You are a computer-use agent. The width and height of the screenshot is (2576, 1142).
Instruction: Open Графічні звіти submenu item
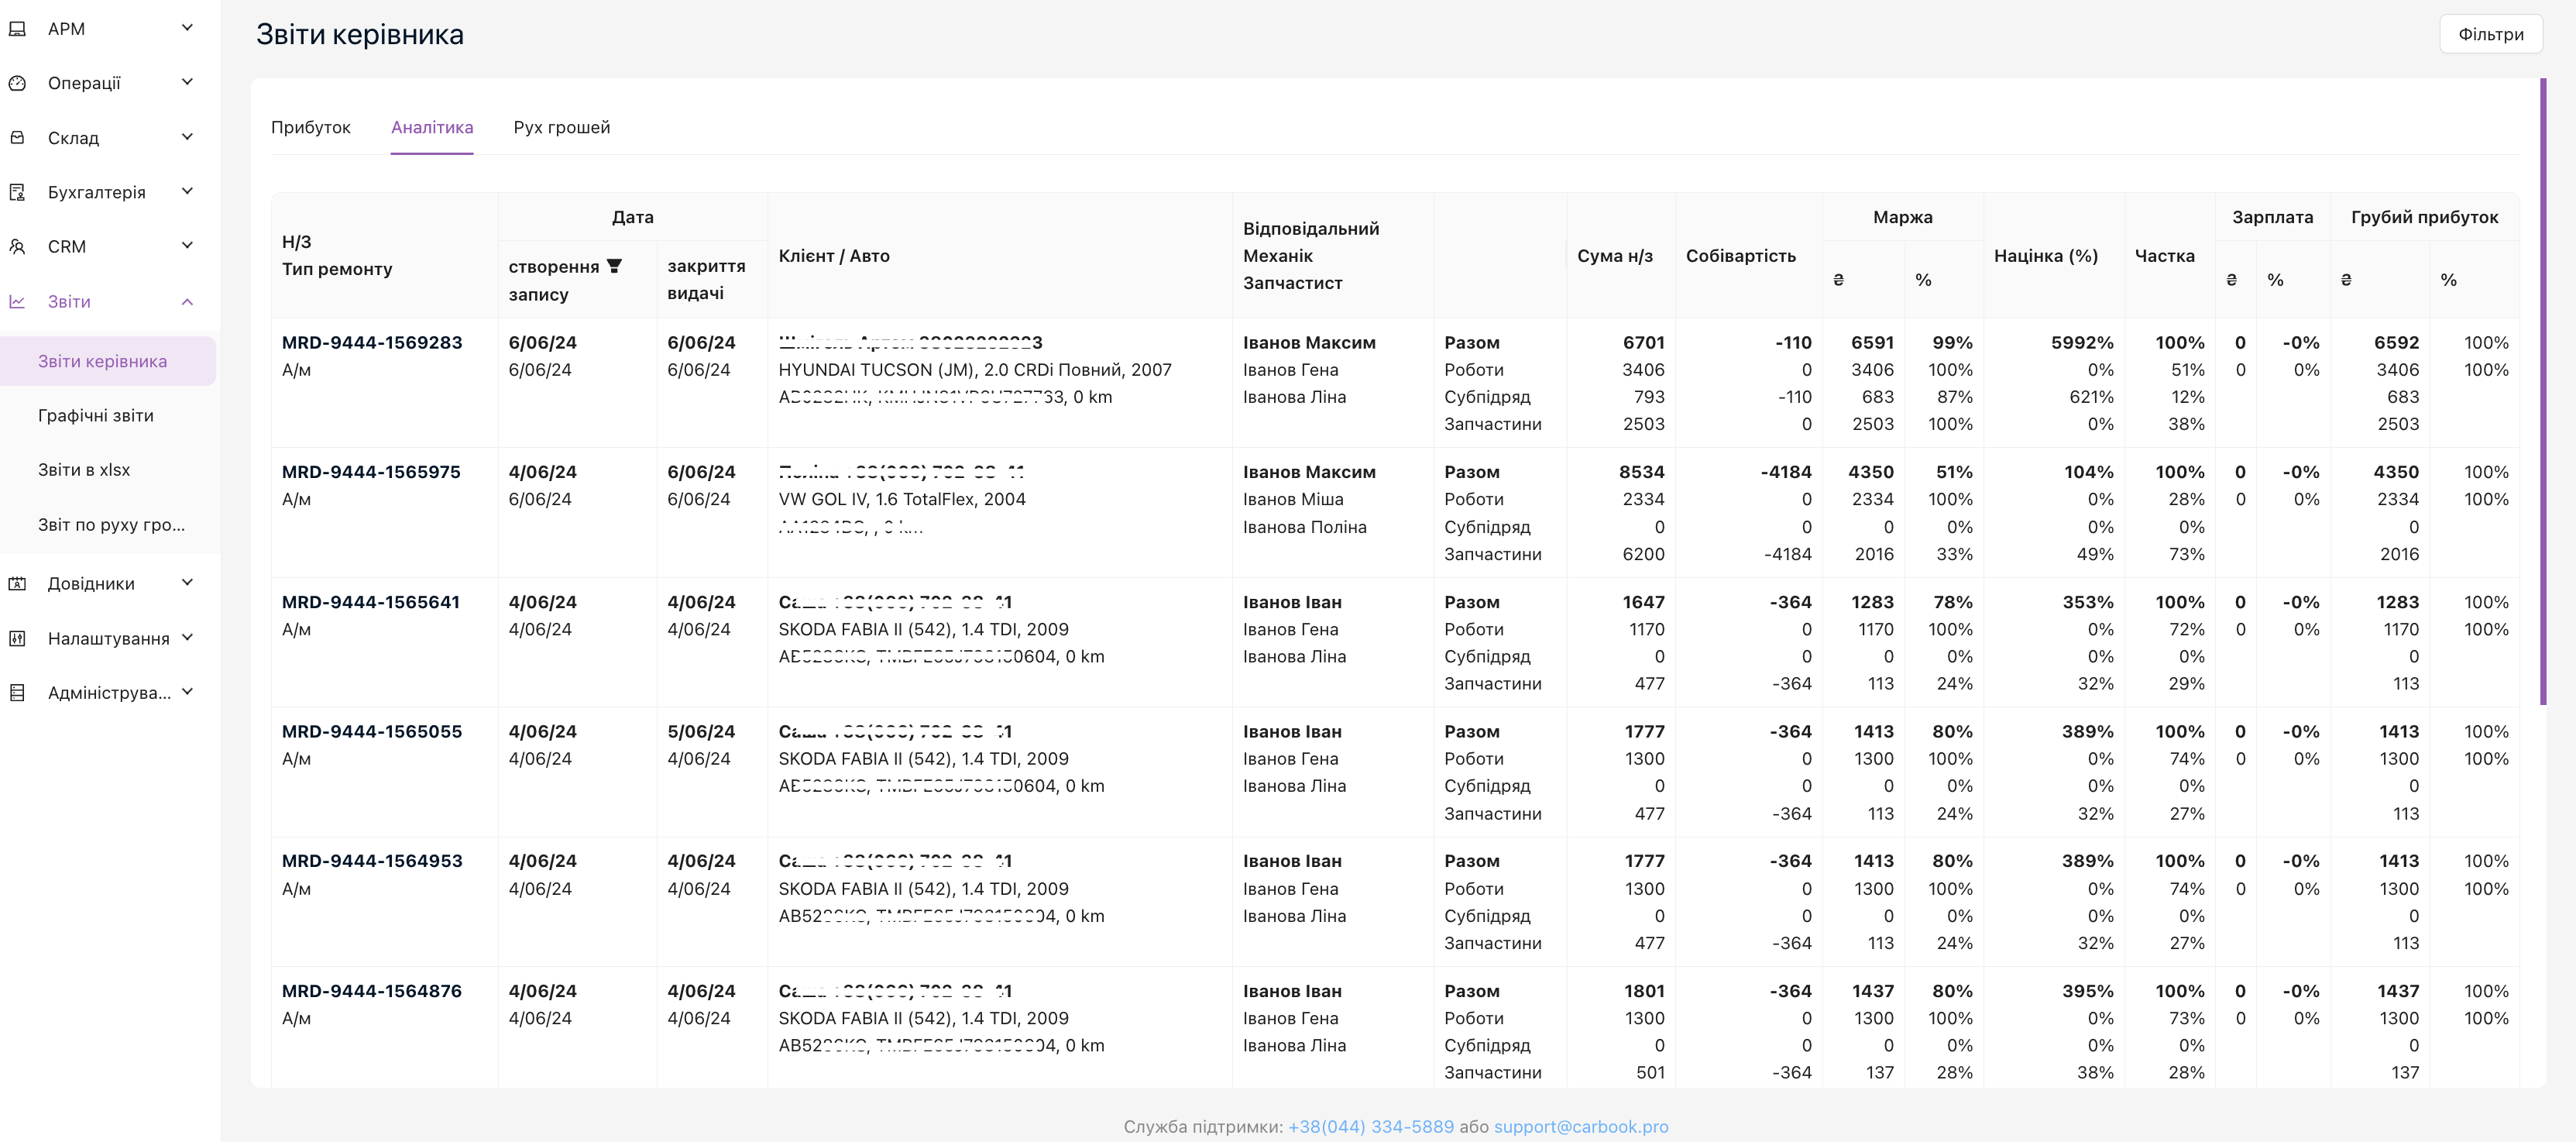pos(96,415)
